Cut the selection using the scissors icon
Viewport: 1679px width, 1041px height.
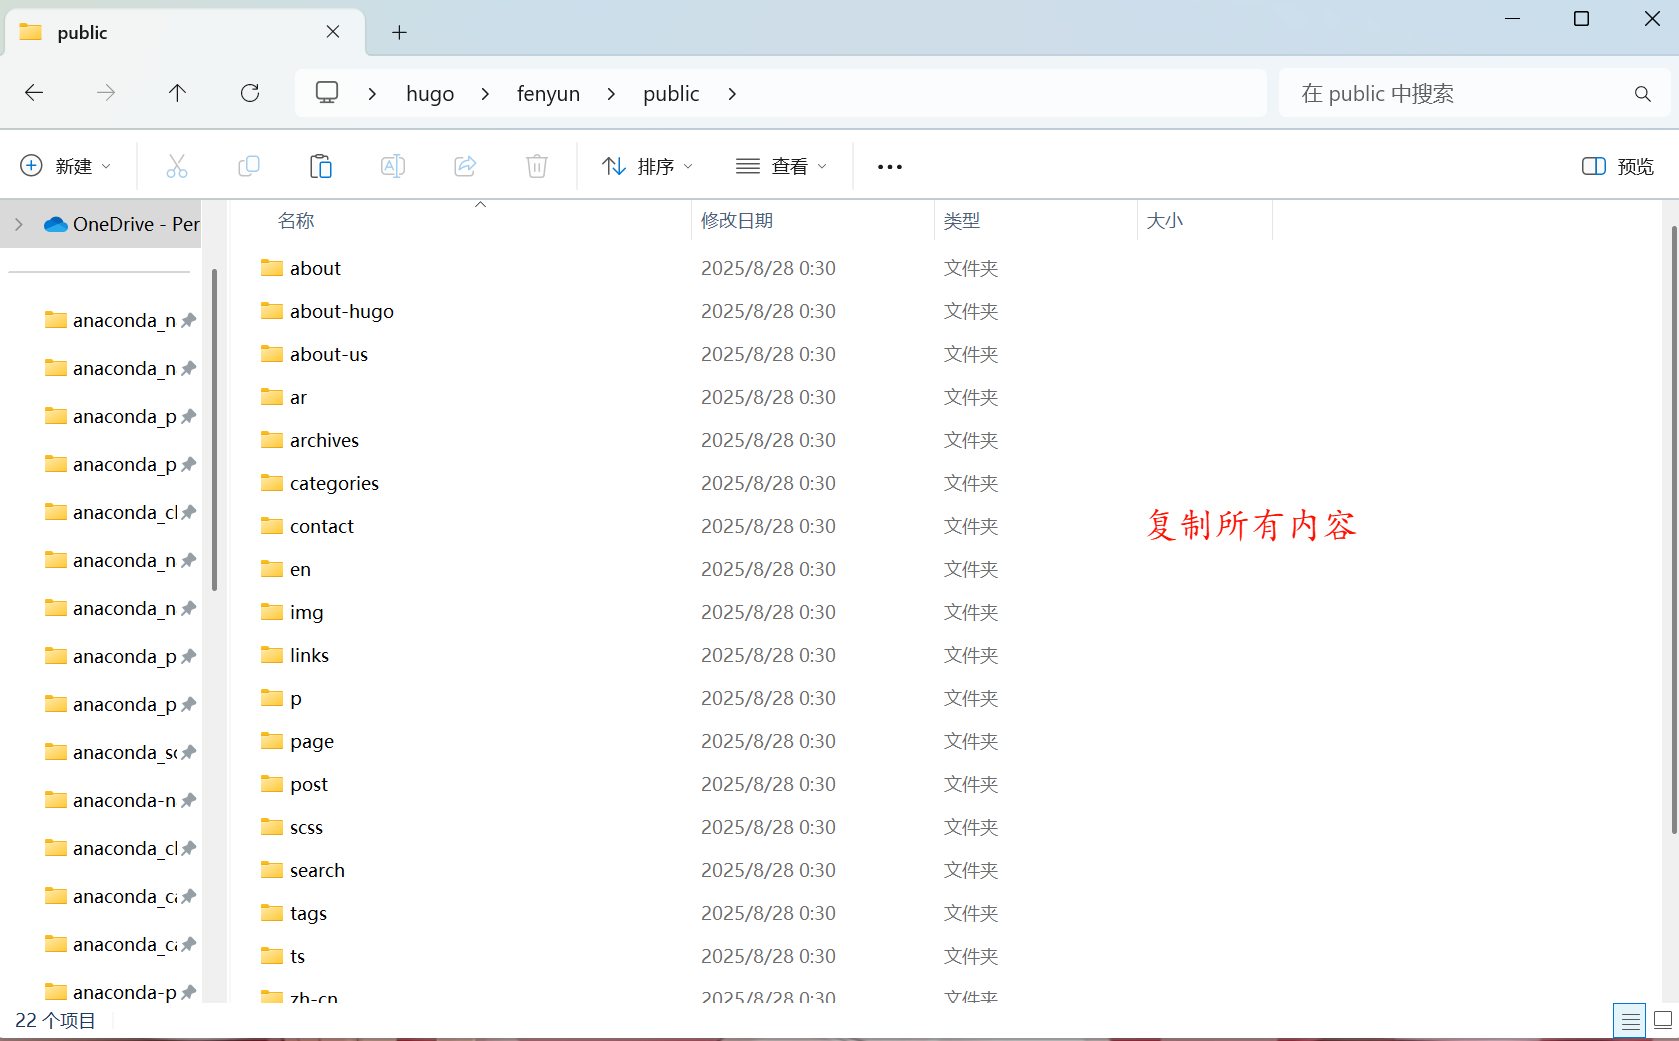[177, 166]
